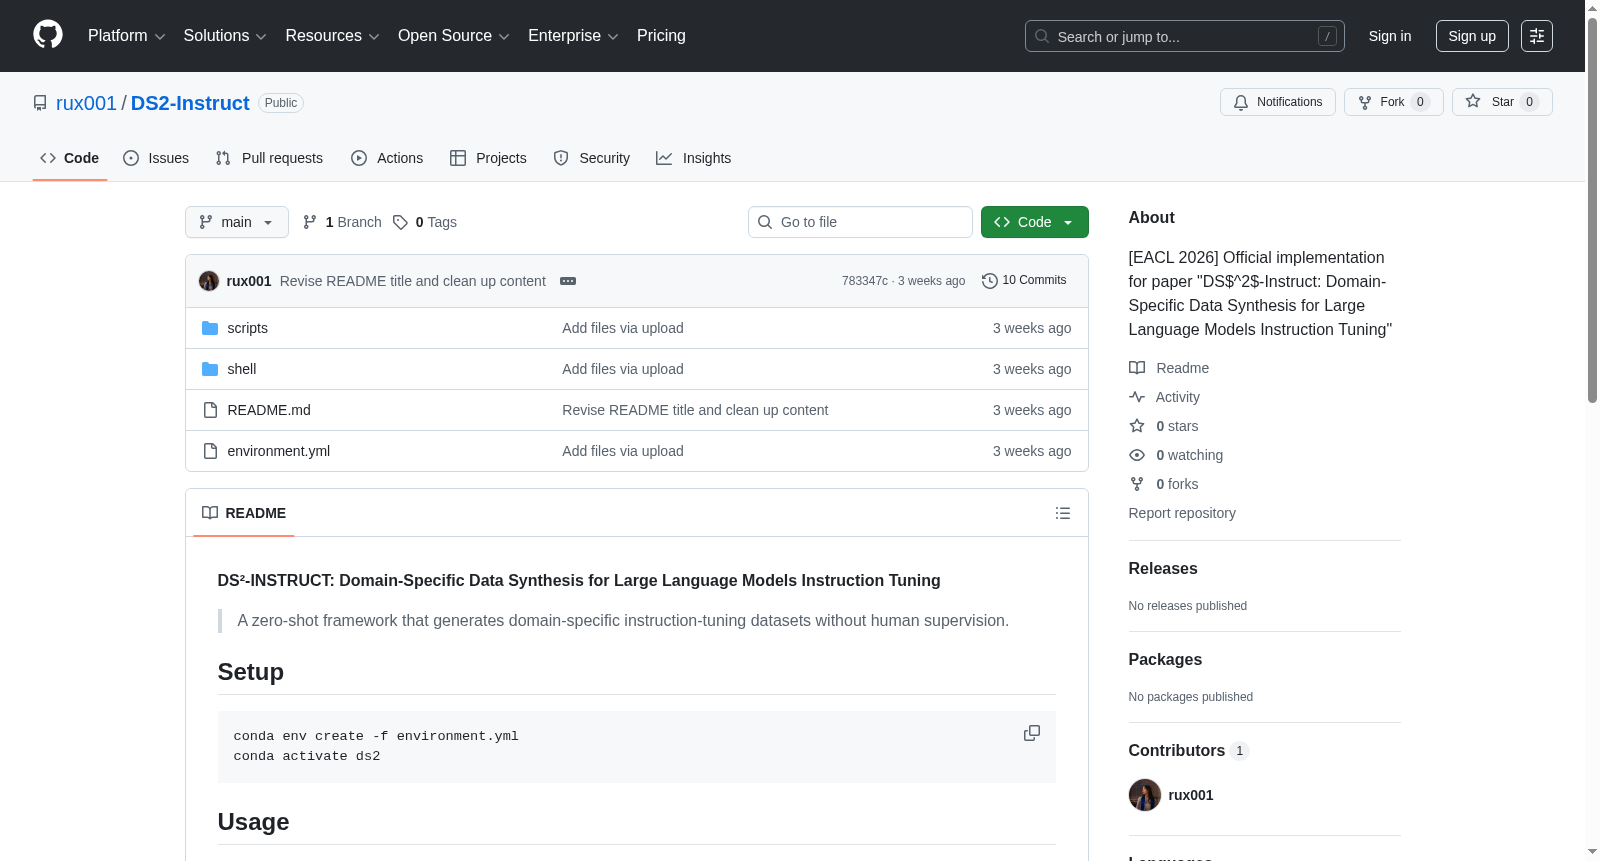This screenshot has width=1600, height=861.
Task: Open the GitHub homepage logo
Action: 48,35
